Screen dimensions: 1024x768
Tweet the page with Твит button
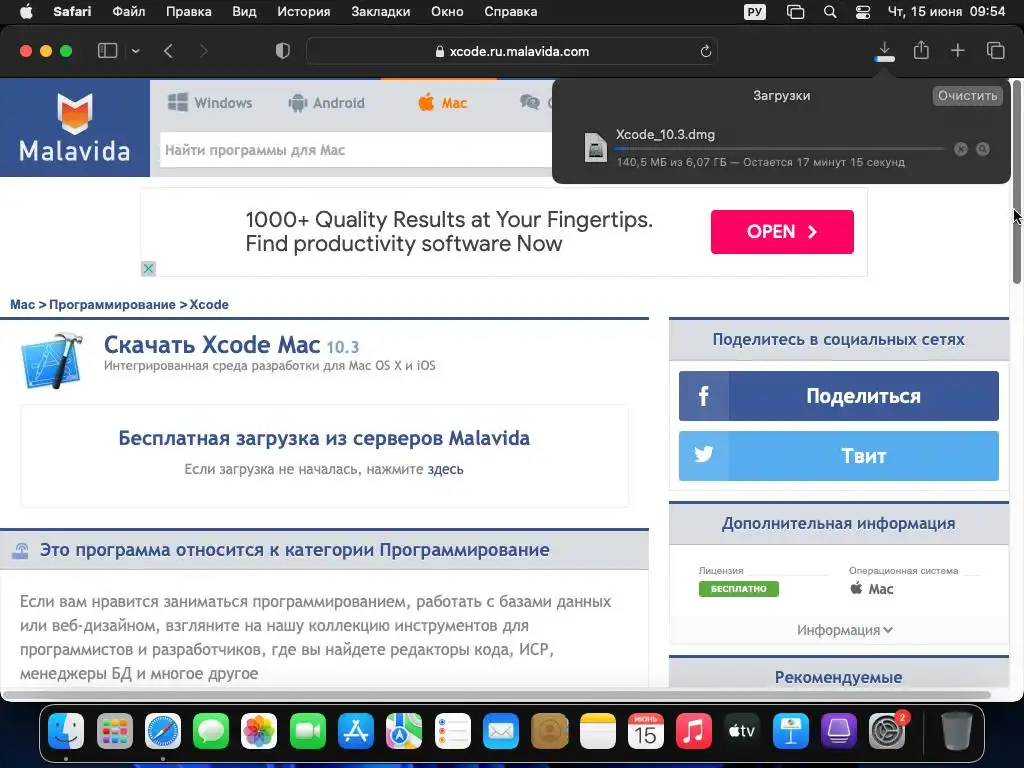click(x=839, y=456)
